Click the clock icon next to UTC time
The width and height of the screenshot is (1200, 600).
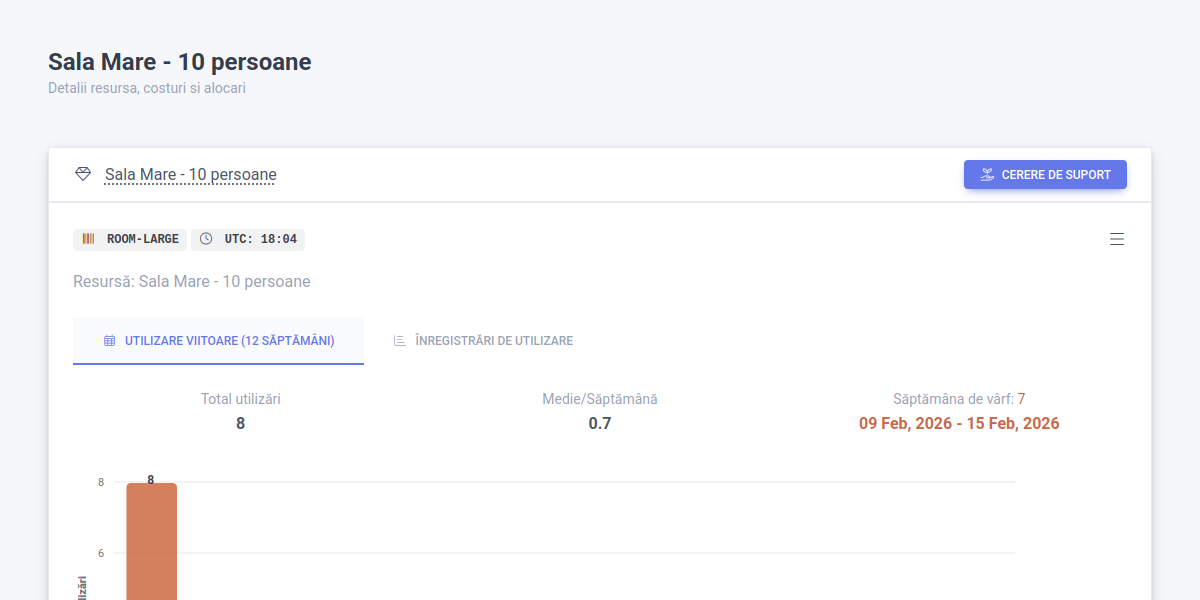tap(206, 239)
